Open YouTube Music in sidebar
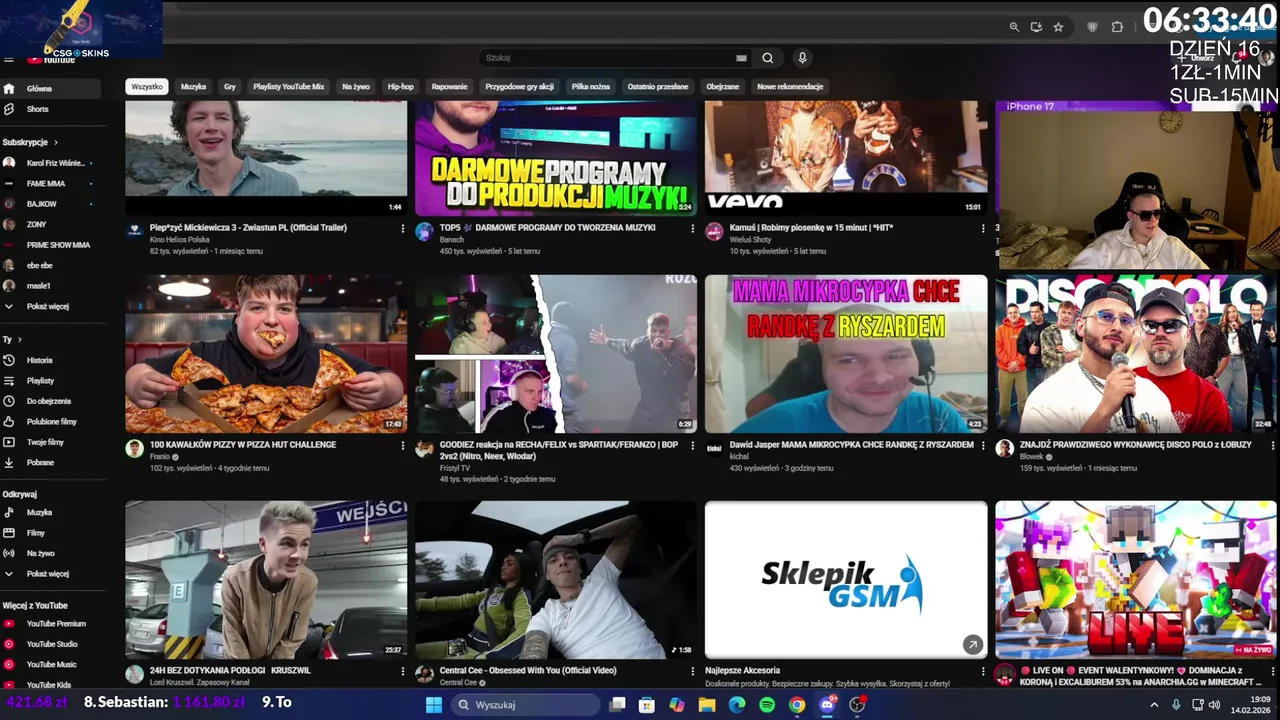This screenshot has width=1280, height=720. pyautogui.click(x=50, y=664)
